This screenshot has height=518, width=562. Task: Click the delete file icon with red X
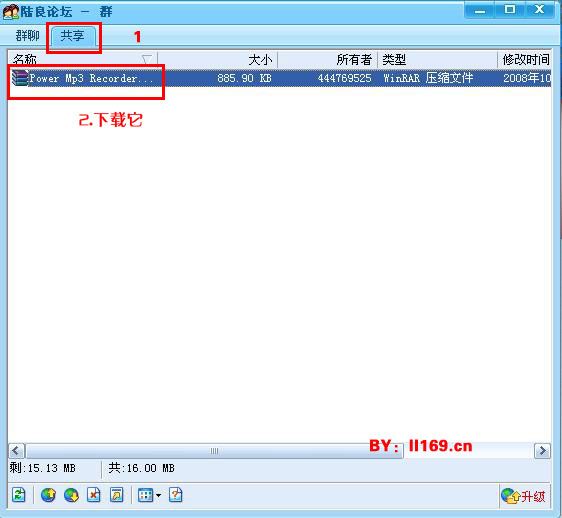(x=94, y=495)
